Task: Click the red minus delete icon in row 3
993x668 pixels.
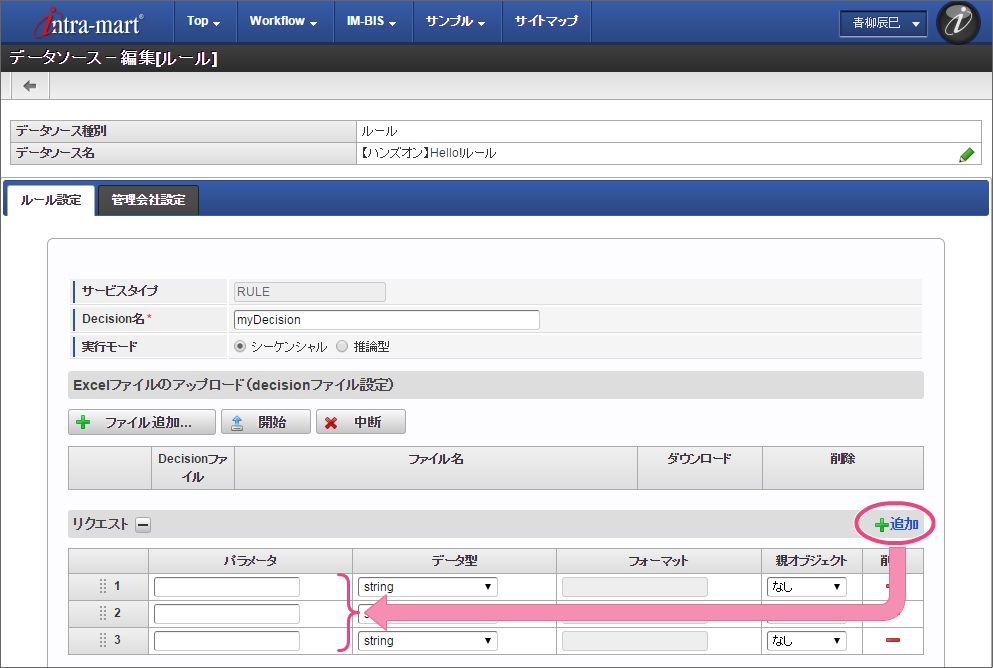Action: (893, 640)
